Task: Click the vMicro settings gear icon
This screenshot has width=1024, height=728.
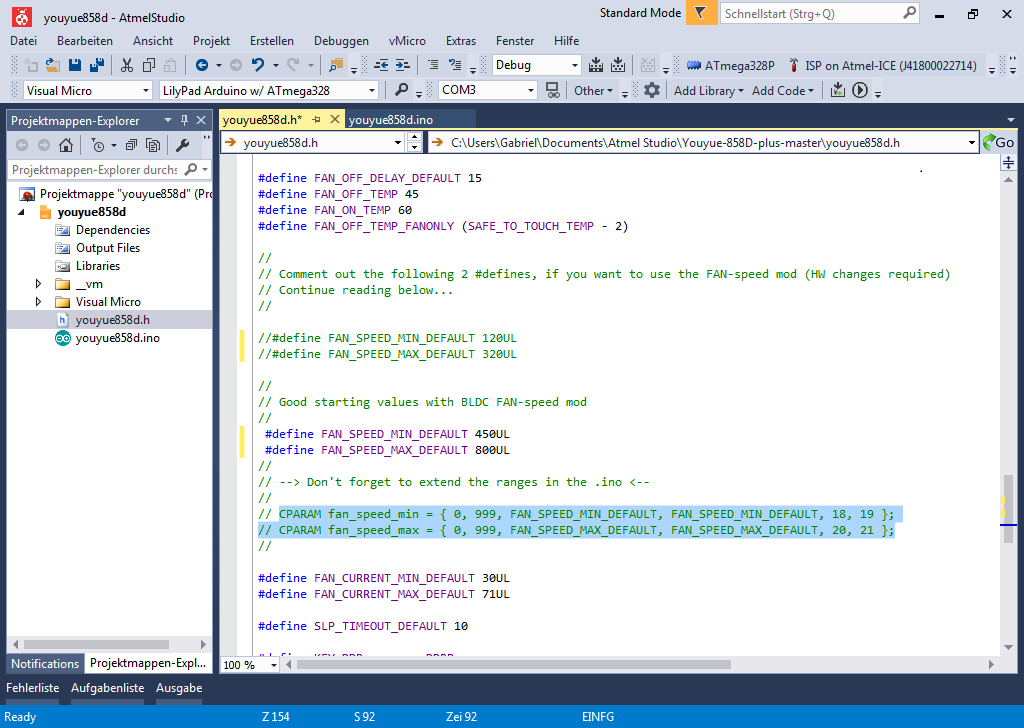Action: coord(652,90)
